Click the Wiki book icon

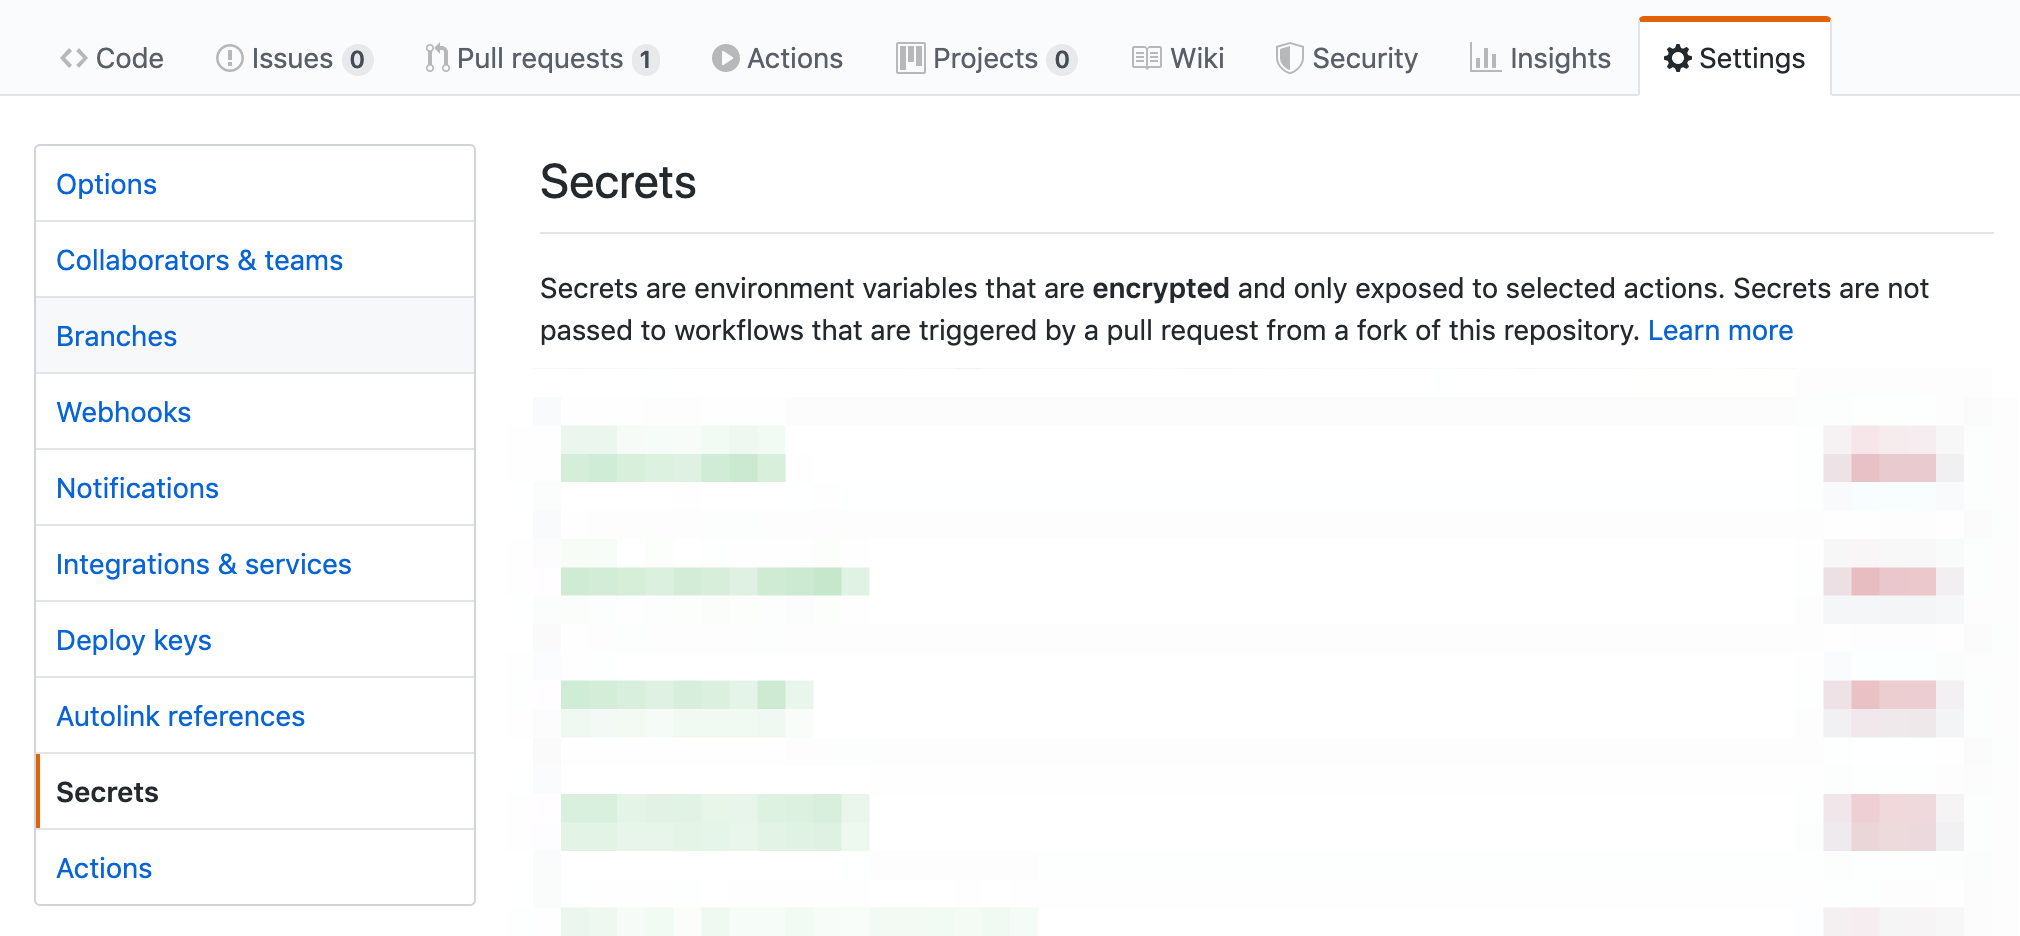(x=1146, y=58)
